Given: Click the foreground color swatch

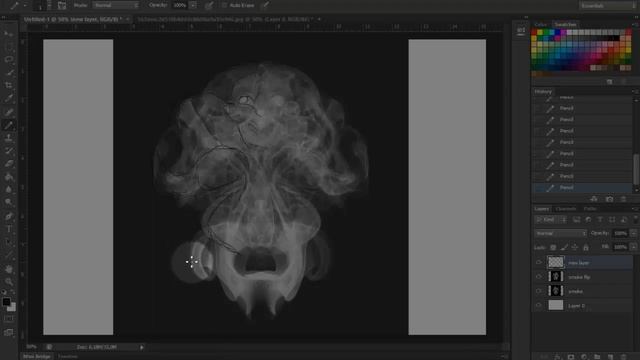Looking at the screenshot, I should click(x=6, y=302).
